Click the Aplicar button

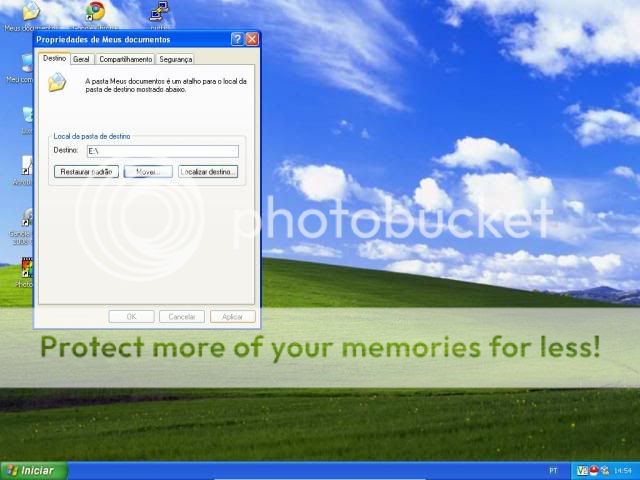pyautogui.click(x=233, y=317)
